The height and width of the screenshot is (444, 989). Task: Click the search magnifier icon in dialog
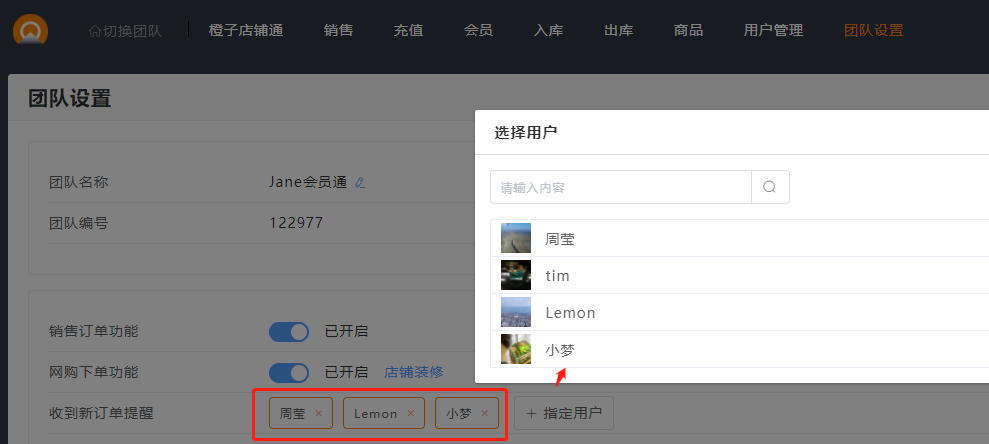769,187
